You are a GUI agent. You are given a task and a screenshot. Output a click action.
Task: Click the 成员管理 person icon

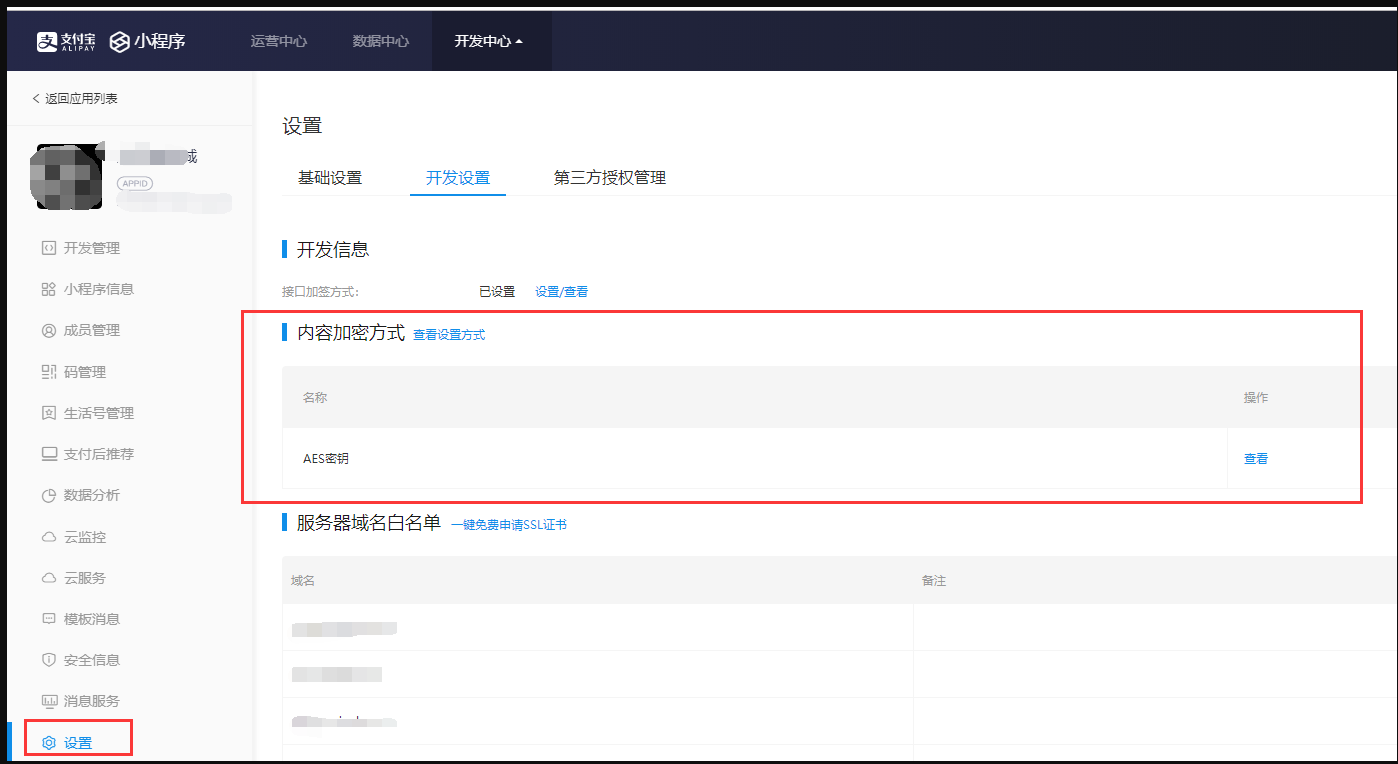[x=48, y=330]
